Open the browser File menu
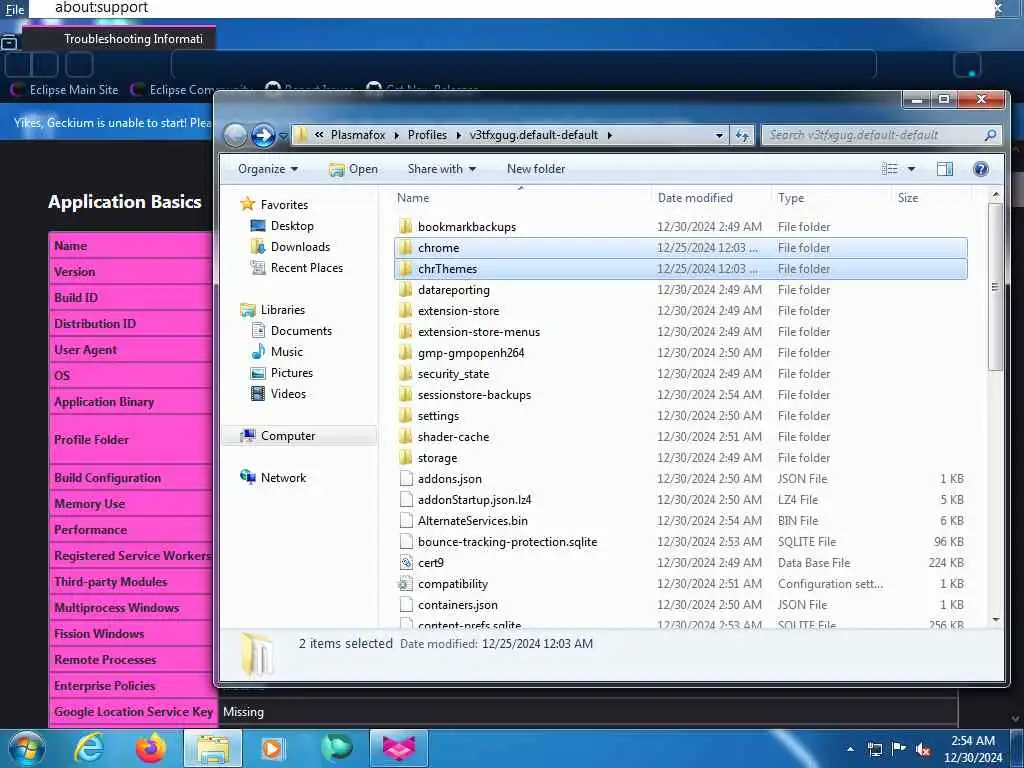The width and height of the screenshot is (1024, 768). pos(14,9)
